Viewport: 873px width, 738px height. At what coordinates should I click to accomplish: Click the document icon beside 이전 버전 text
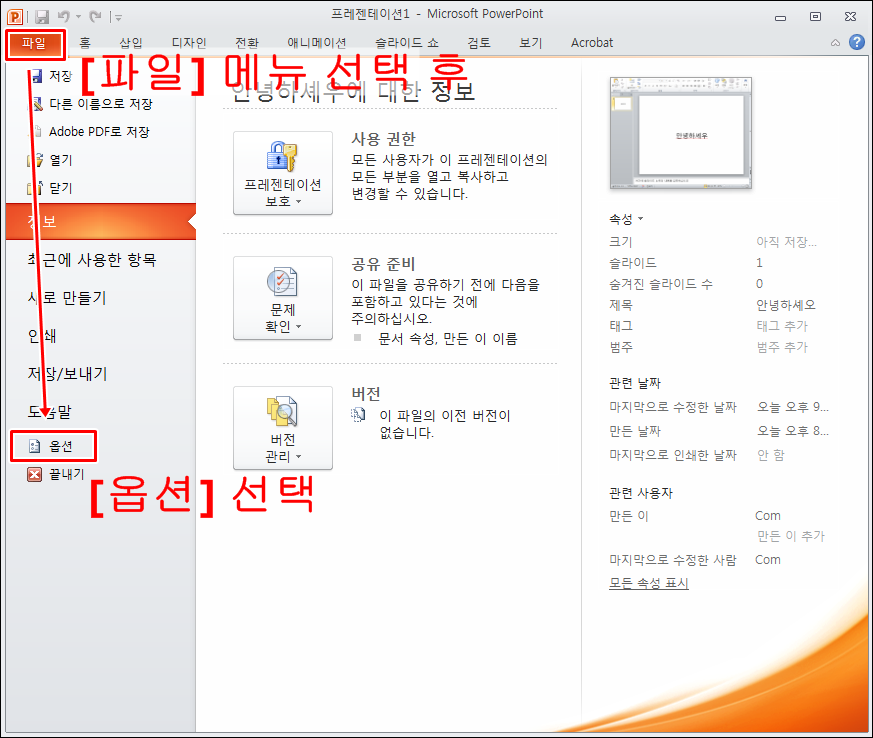pos(359,415)
